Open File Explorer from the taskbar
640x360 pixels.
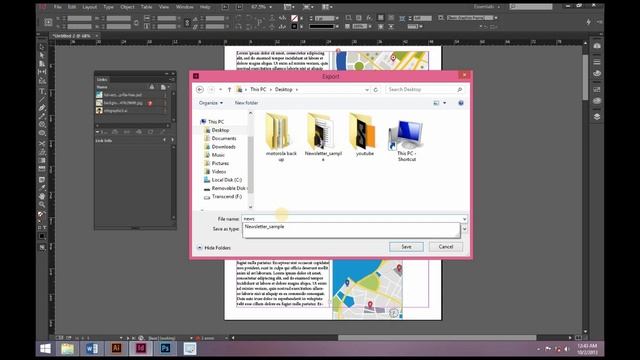[67, 348]
